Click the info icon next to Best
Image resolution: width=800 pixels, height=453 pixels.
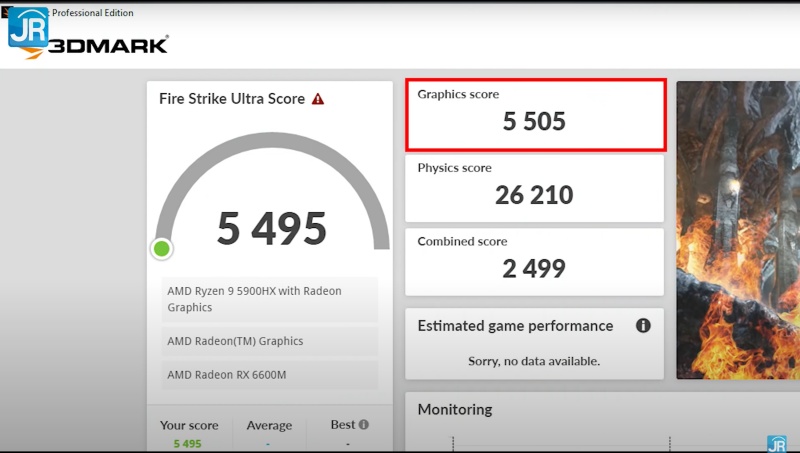coord(363,424)
